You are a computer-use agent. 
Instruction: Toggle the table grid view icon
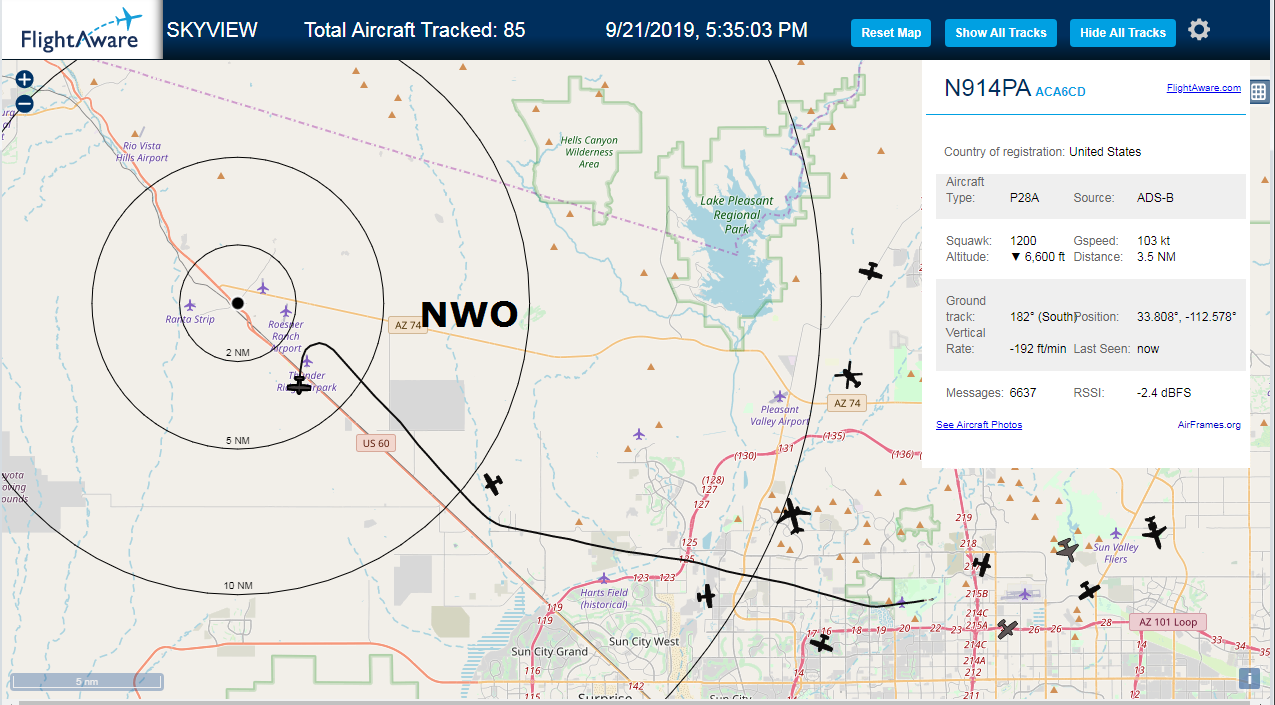pyautogui.click(x=1259, y=91)
